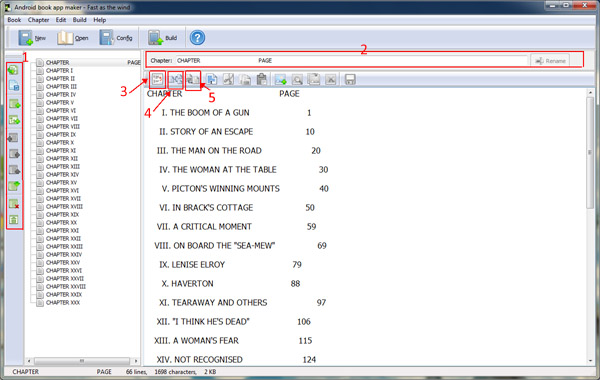Open a book with Open icon
This screenshot has height=380, width=600.
pyautogui.click(x=73, y=38)
